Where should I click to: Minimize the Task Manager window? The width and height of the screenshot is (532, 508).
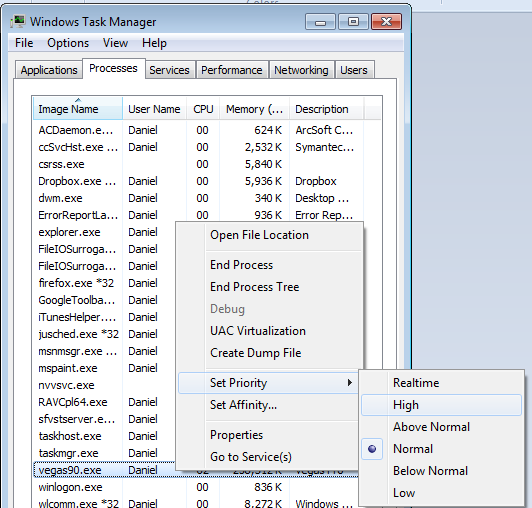320,22
